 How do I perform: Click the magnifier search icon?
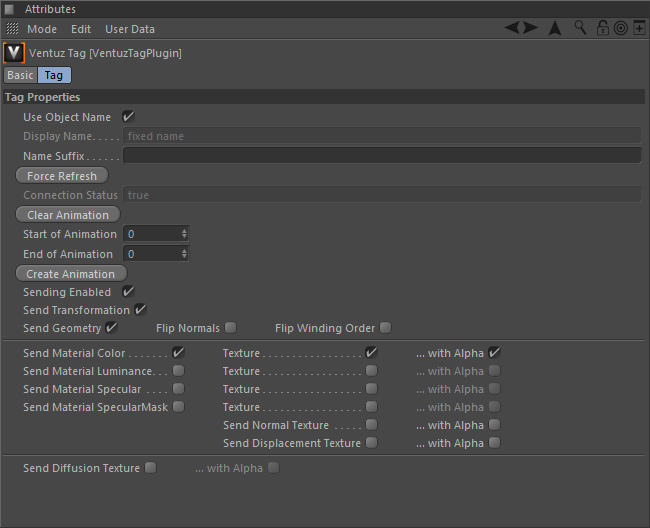pos(580,28)
